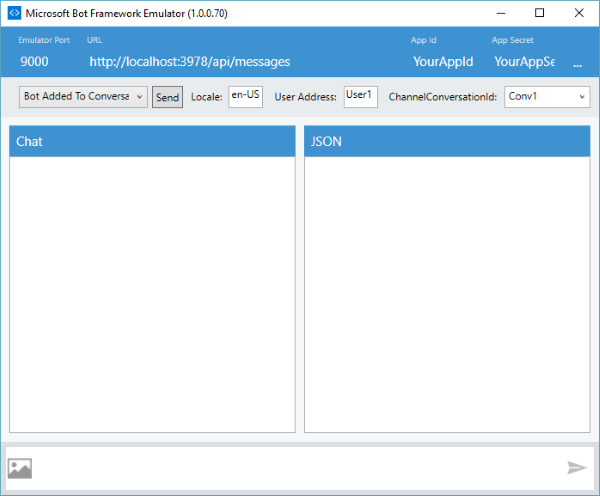This screenshot has width=600, height=496.
Task: Edit the App Secret field
Action: (x=525, y=62)
